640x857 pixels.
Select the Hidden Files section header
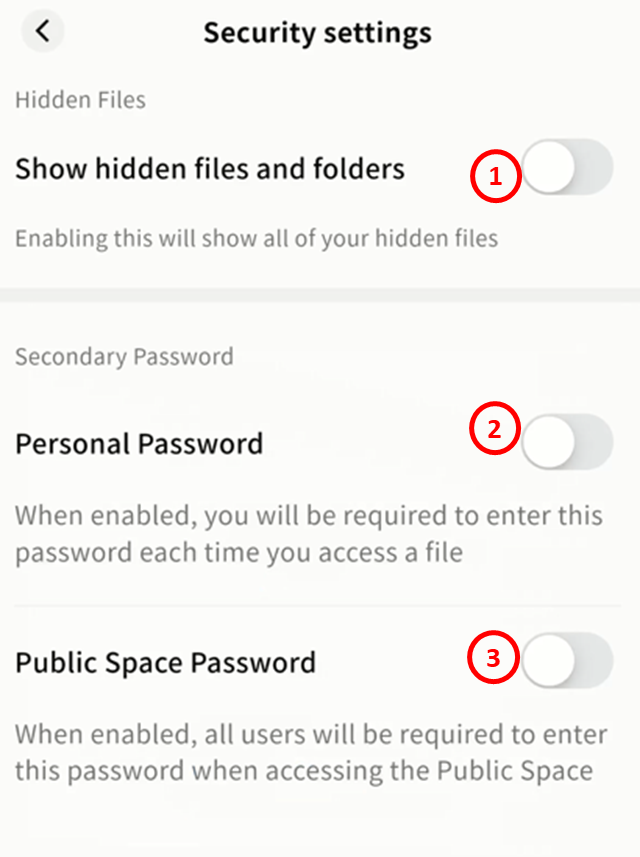pyautogui.click(x=80, y=100)
